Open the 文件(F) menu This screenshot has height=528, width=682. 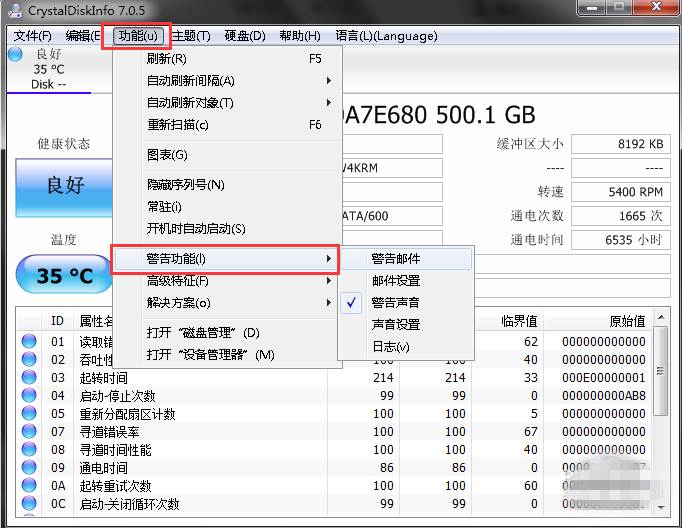click(33, 36)
